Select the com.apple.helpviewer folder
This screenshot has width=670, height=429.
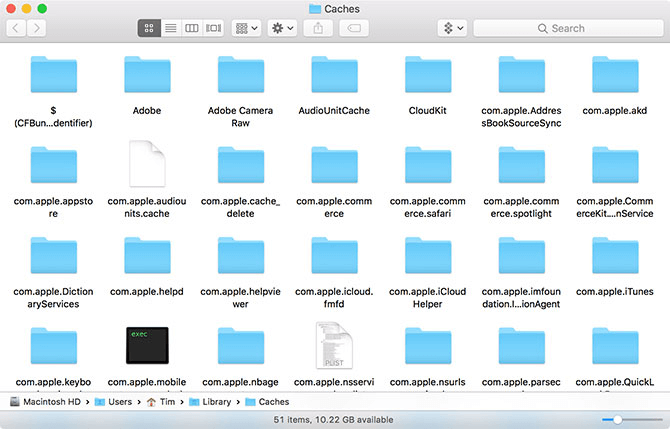point(241,256)
